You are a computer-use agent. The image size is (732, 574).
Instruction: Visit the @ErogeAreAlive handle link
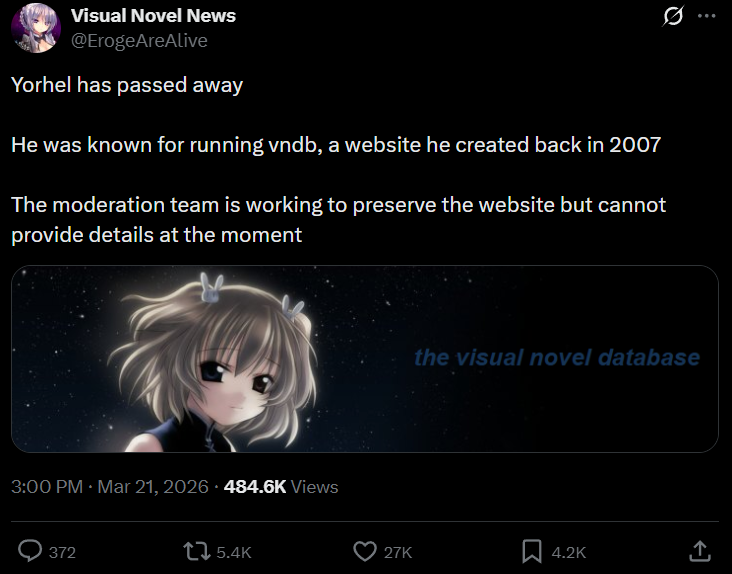click(139, 41)
